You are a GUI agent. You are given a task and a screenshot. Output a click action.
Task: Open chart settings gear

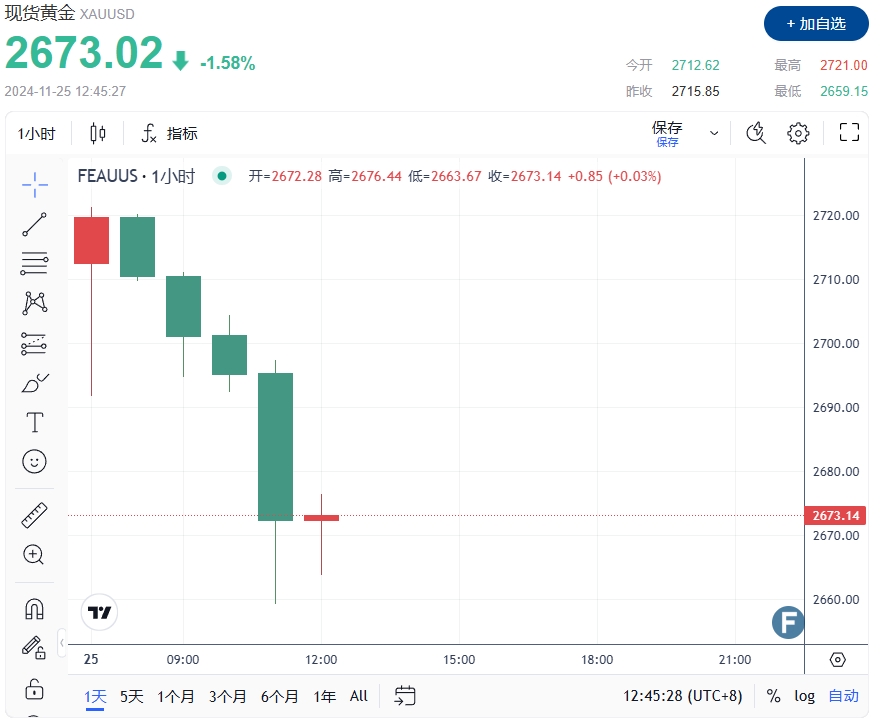798,133
